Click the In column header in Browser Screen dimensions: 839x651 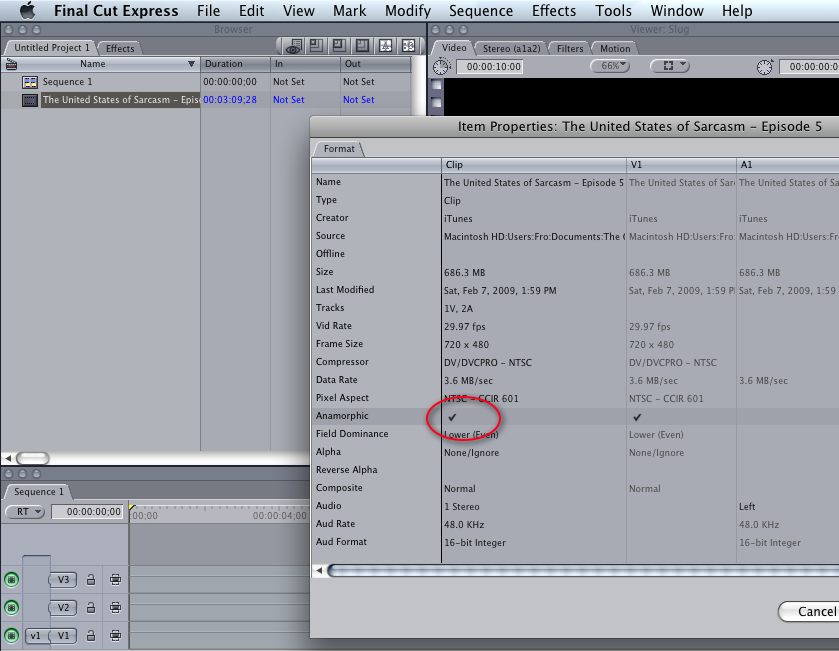point(305,64)
